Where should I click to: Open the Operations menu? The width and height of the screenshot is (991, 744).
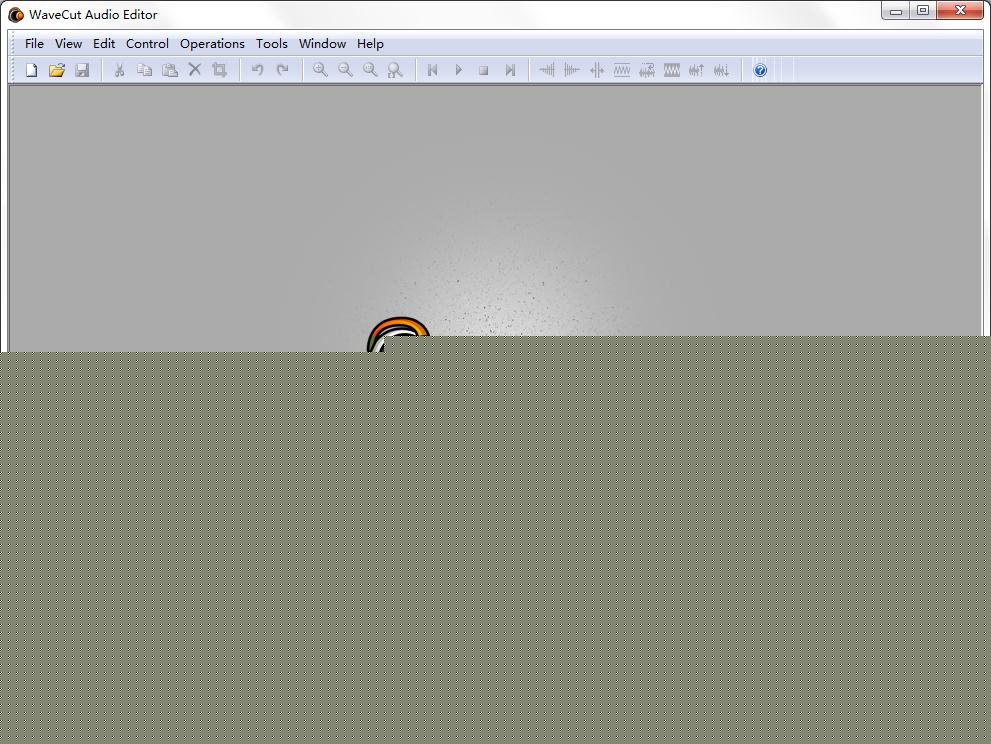212,44
